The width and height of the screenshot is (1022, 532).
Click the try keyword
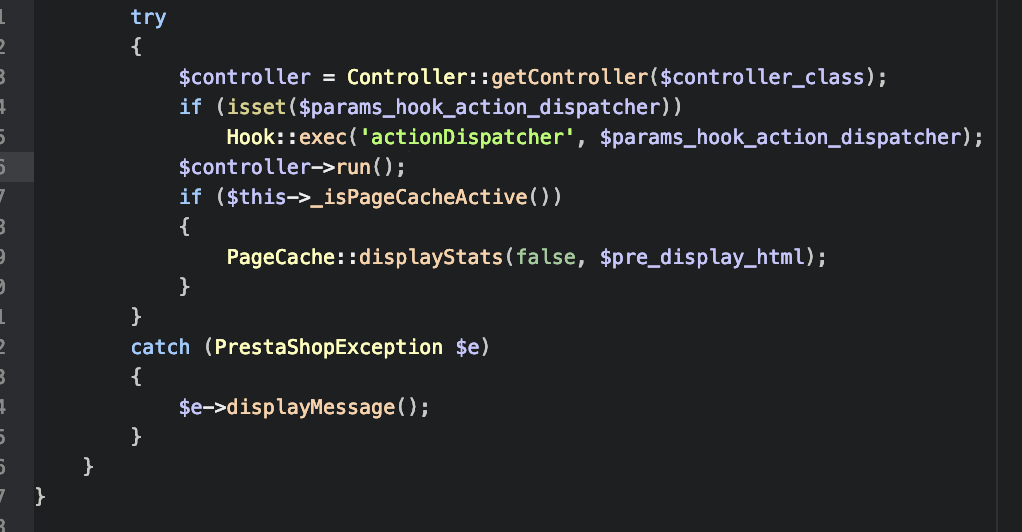(148, 18)
